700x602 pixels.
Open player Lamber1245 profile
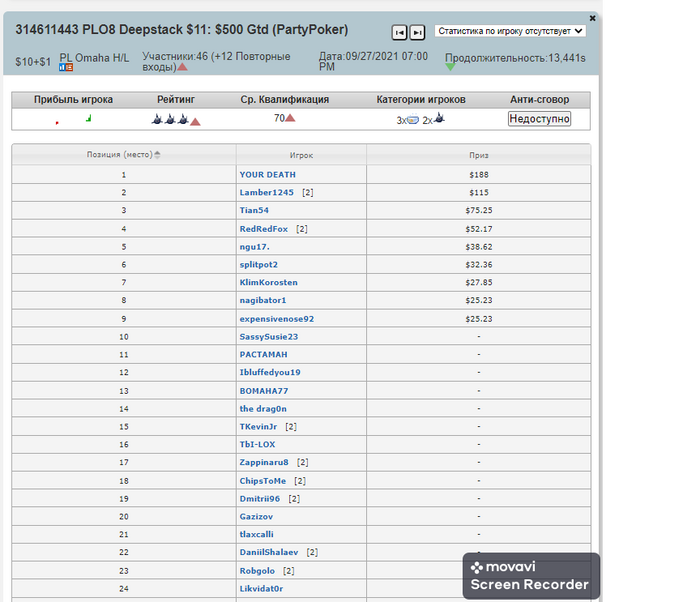(x=266, y=192)
